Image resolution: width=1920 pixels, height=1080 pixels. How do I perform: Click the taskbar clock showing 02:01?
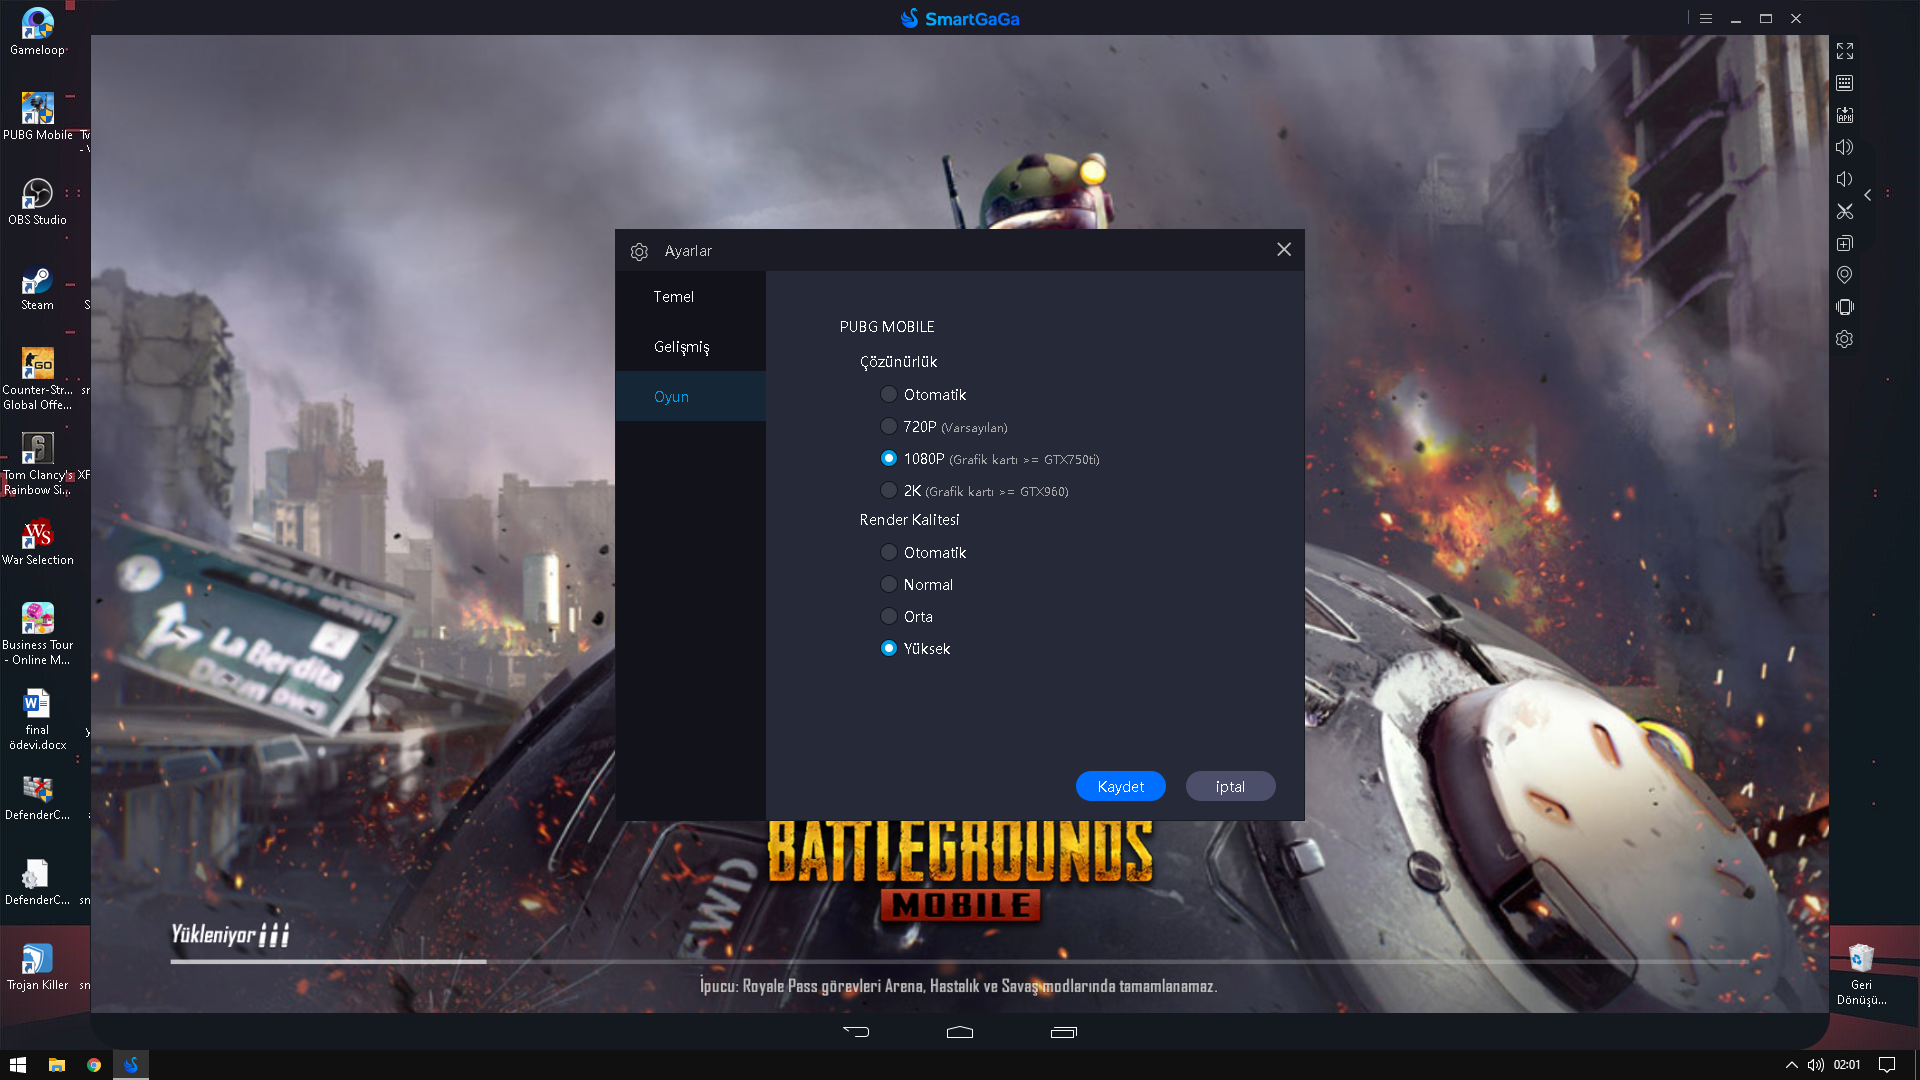pyautogui.click(x=1847, y=1065)
